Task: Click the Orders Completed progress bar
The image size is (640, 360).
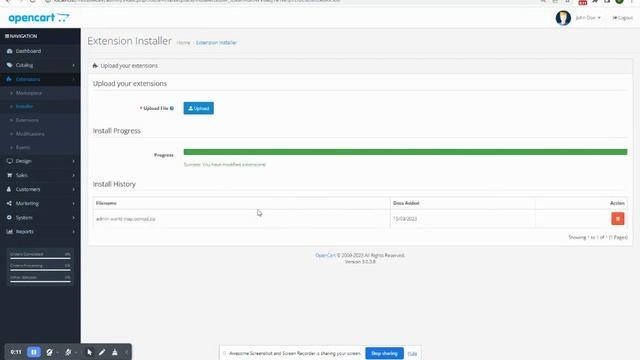Action: click(40, 258)
